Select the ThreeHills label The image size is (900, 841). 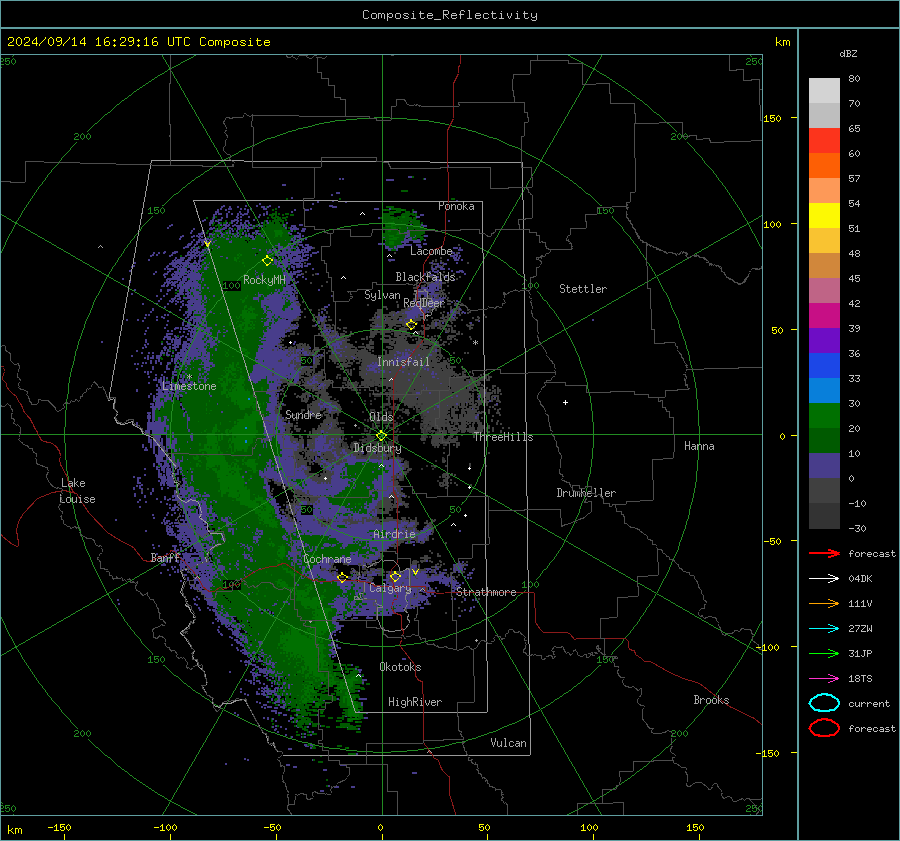(503, 437)
